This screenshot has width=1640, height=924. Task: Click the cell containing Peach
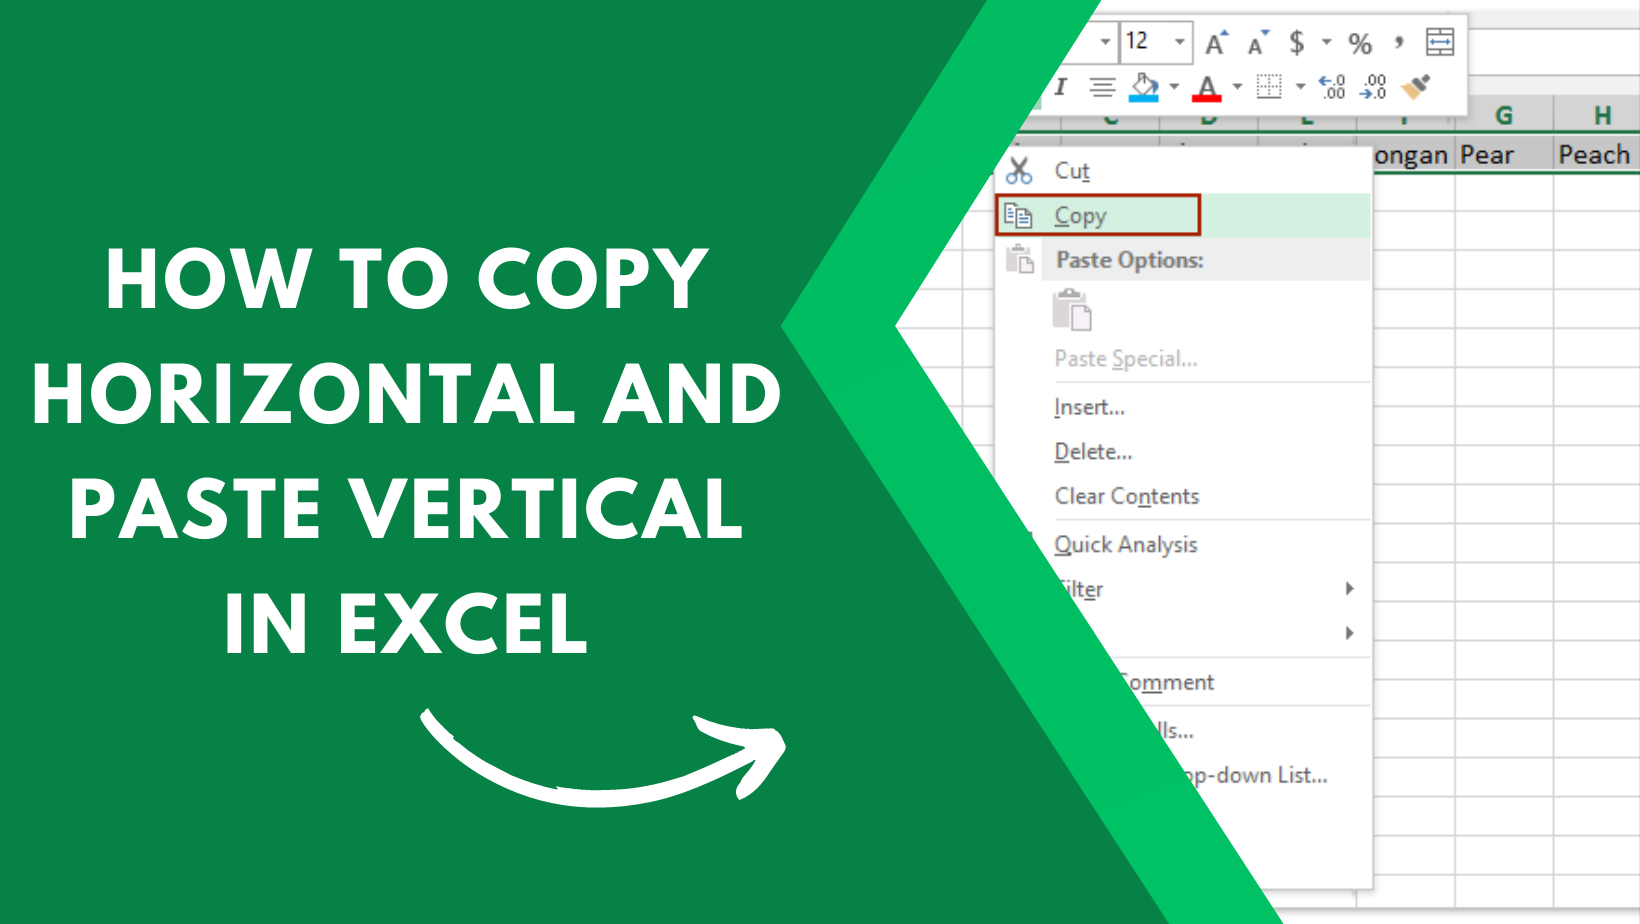click(x=1597, y=155)
